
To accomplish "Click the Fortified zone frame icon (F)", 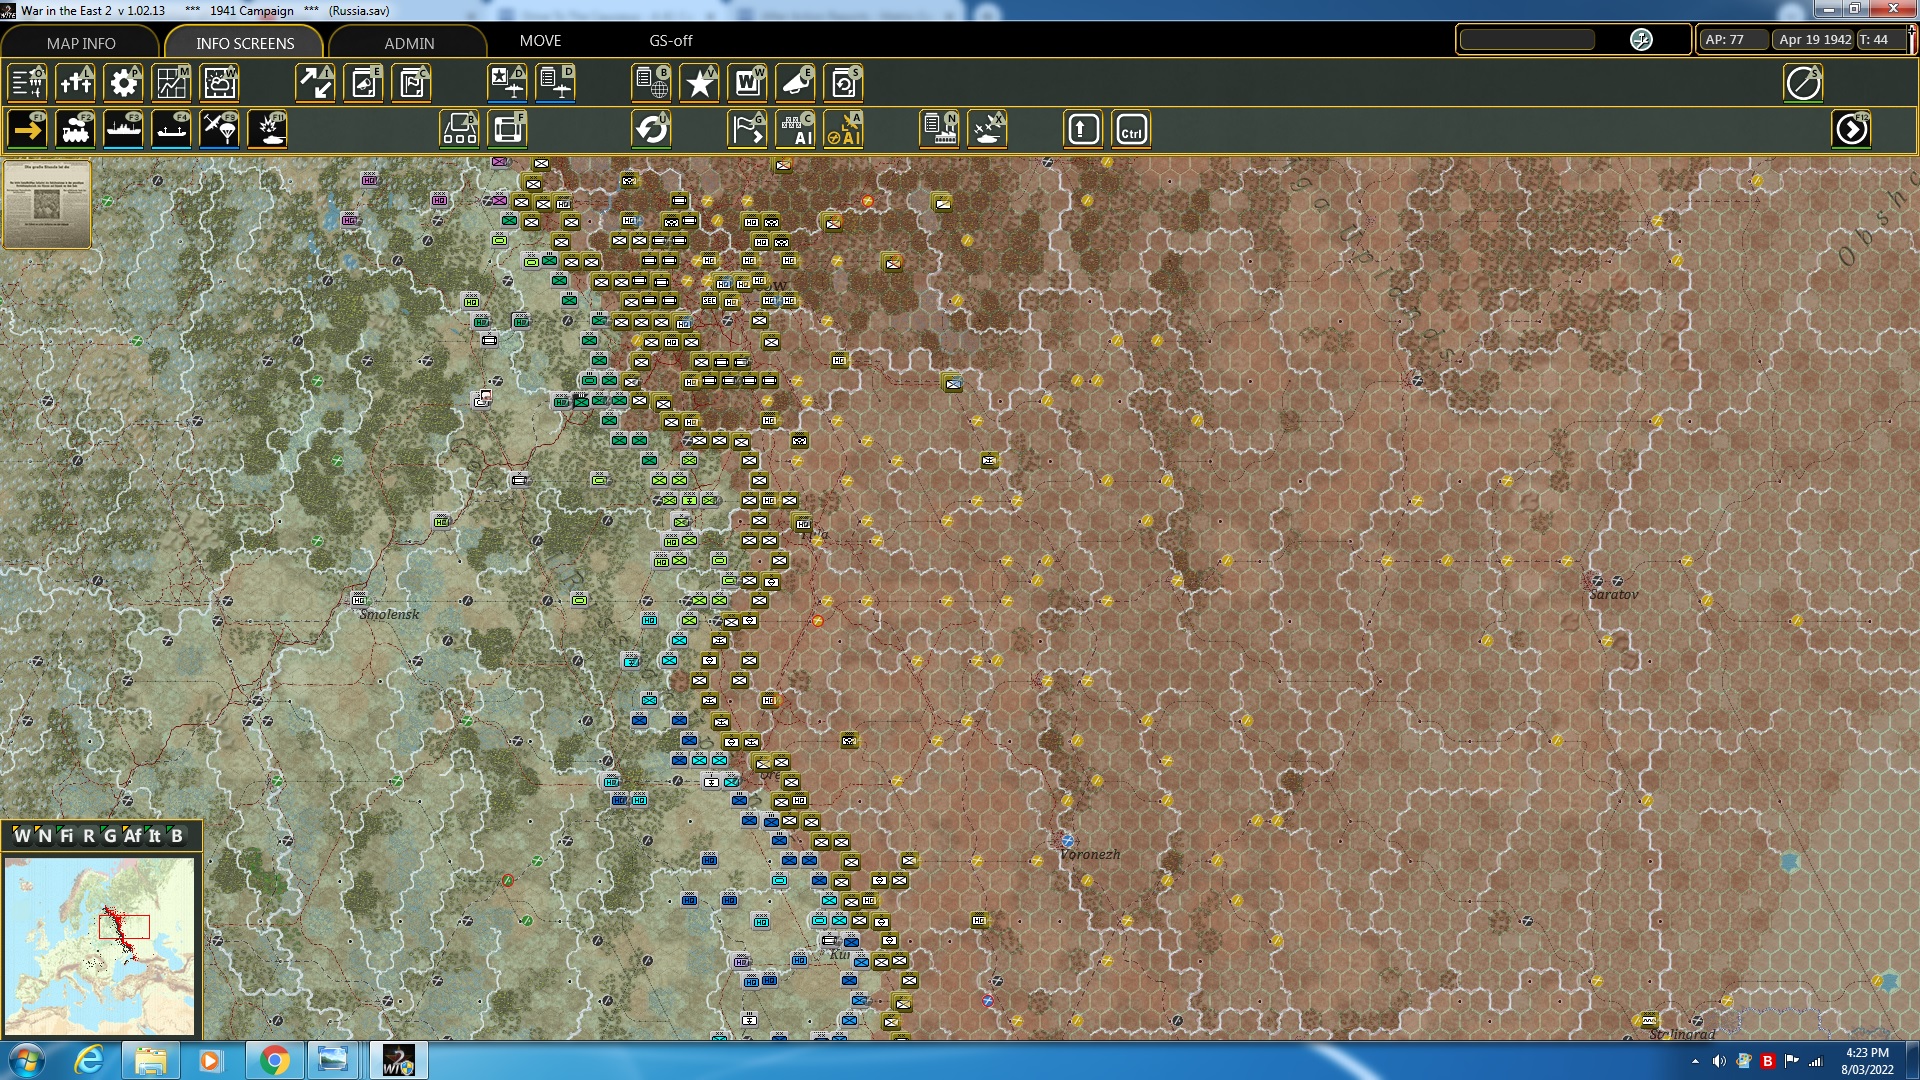I will (x=507, y=130).
